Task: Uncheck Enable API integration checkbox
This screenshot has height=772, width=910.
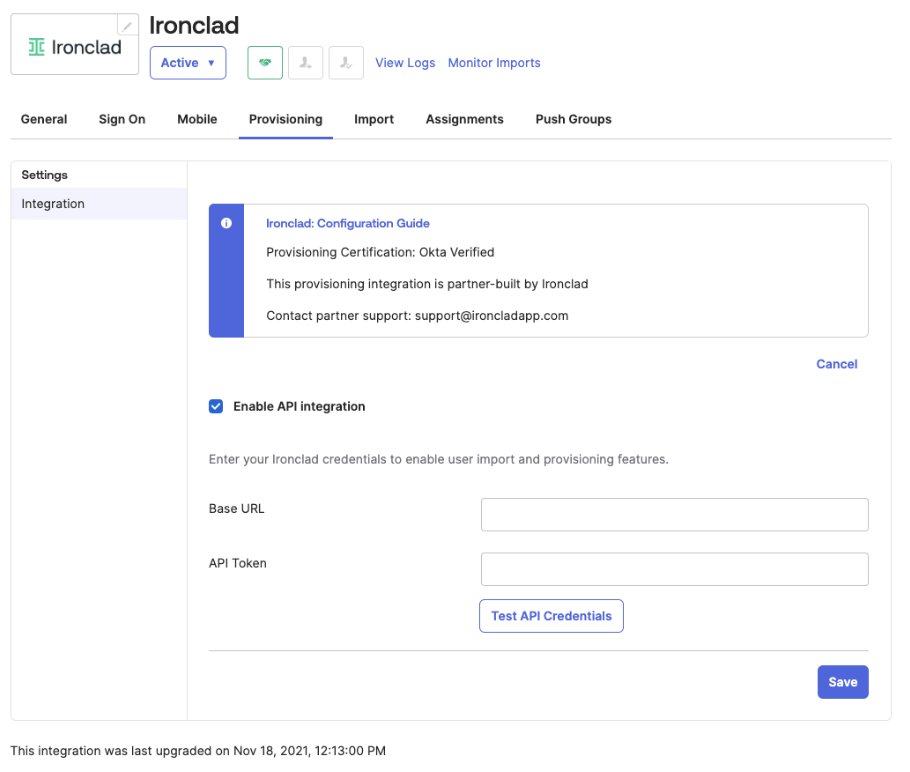Action: (216, 406)
